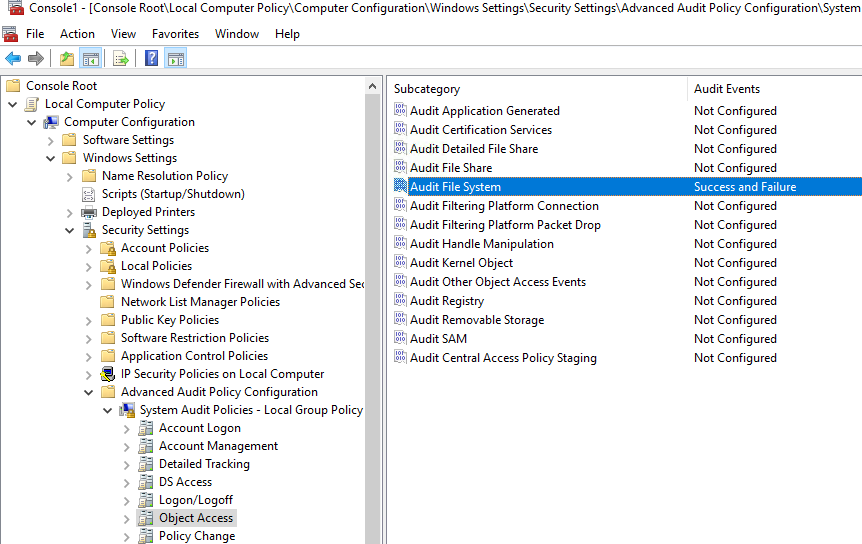This screenshot has height=544, width=862.
Task: Open the Action menu
Action: (x=77, y=33)
